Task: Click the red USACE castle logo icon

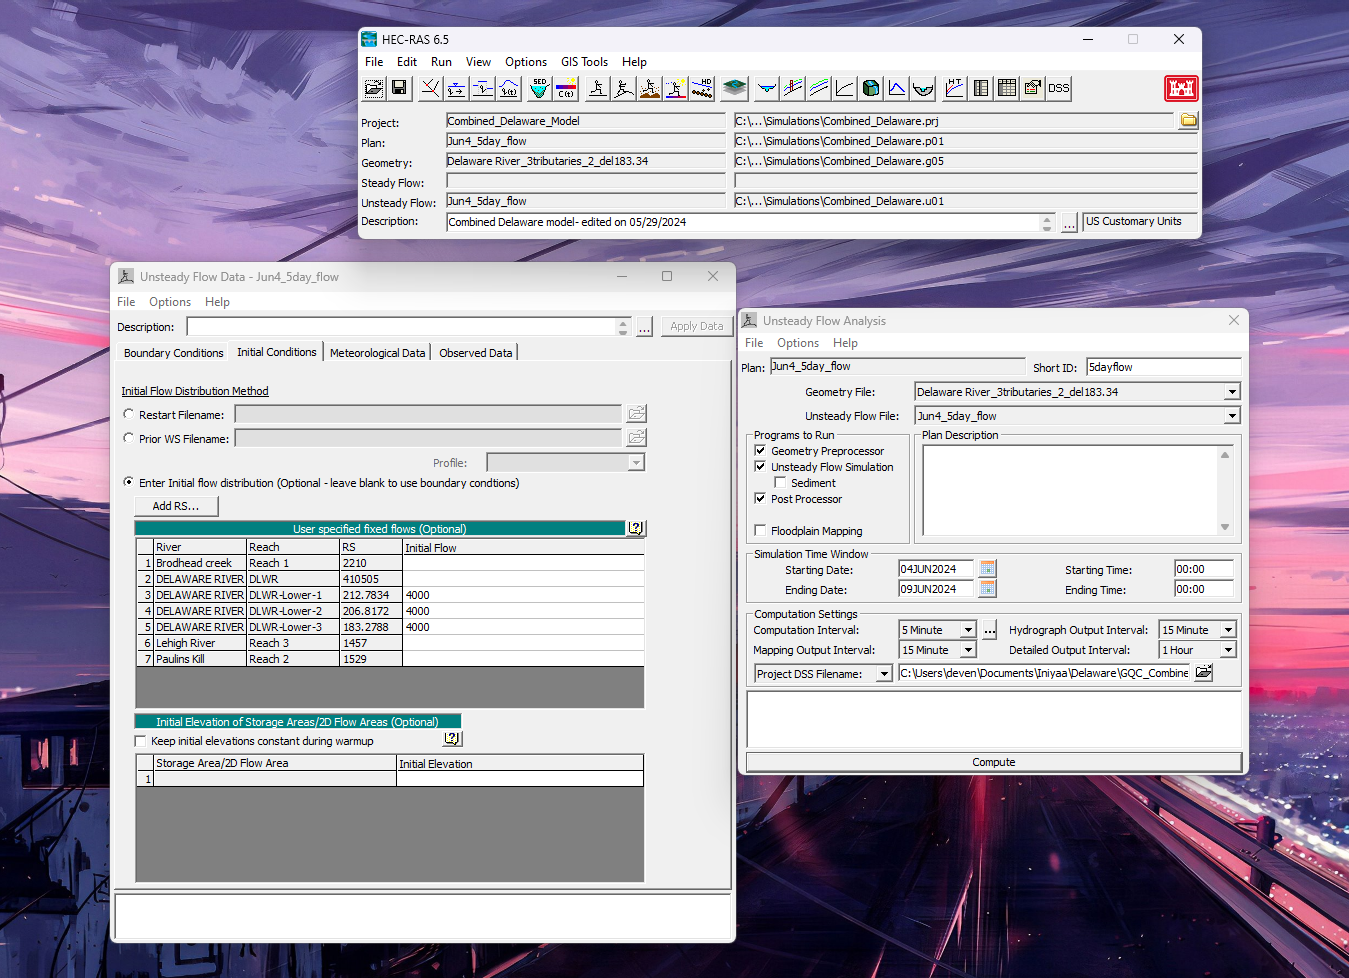Action: [x=1181, y=88]
